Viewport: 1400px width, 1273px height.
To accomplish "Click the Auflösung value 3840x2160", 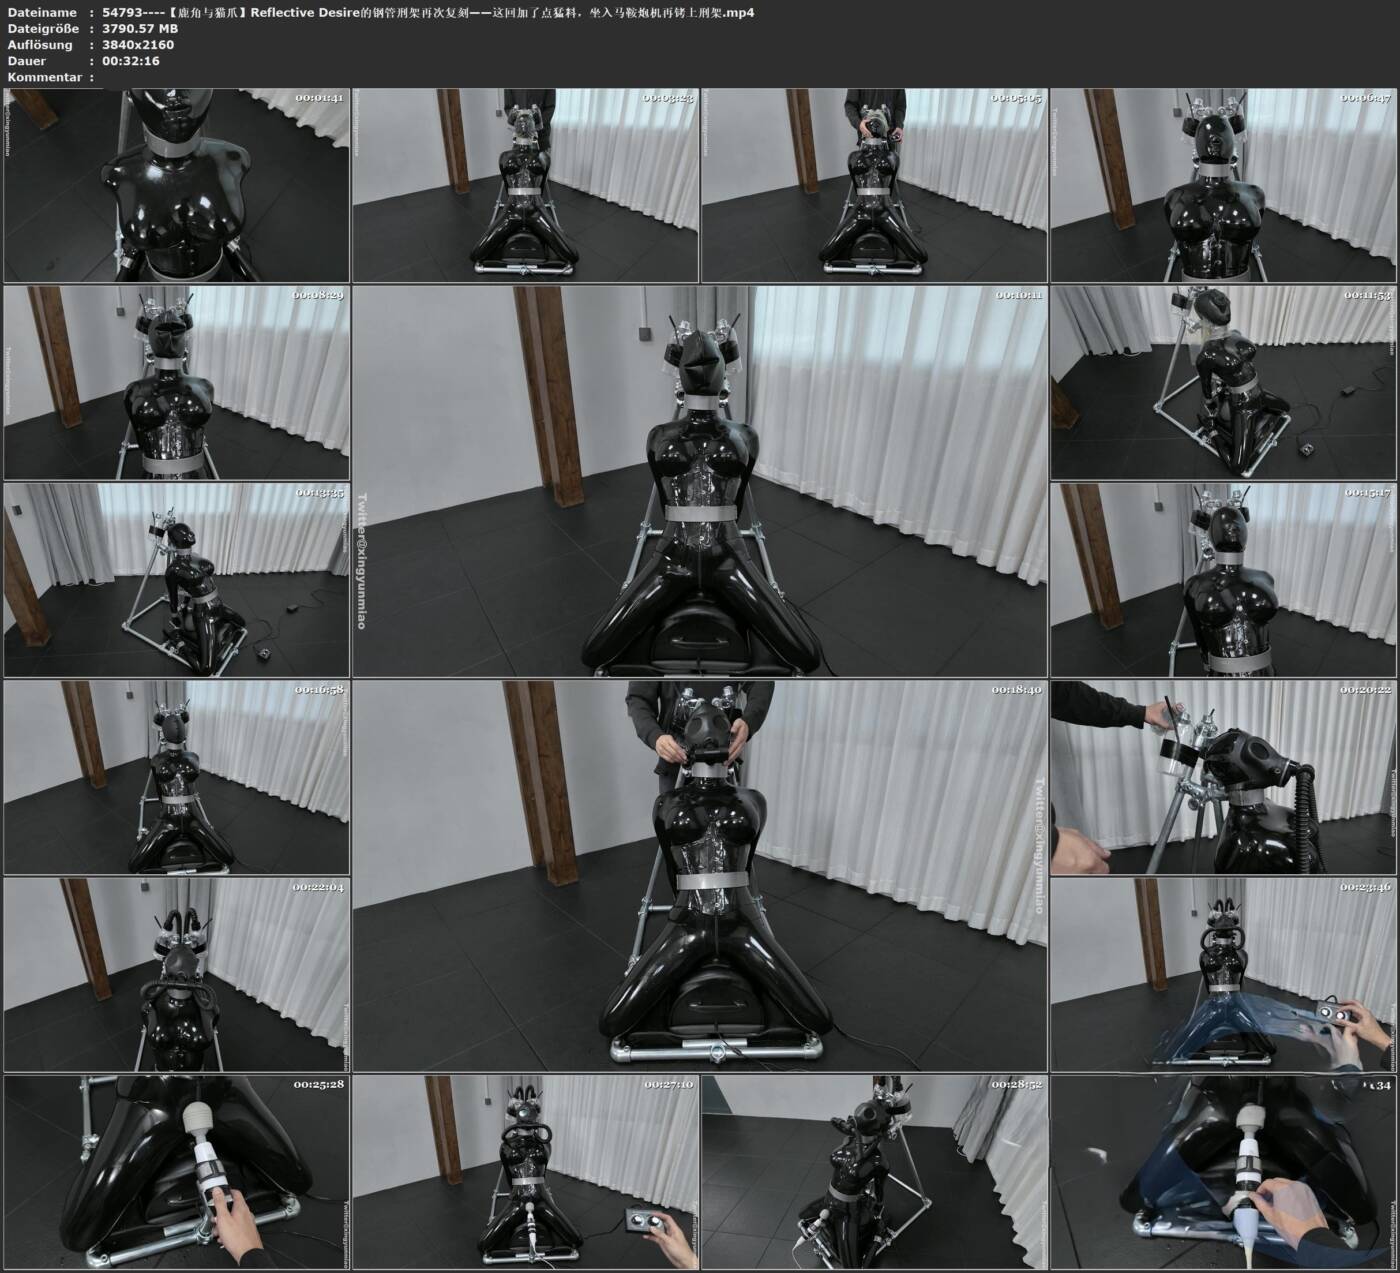I will (138, 44).
